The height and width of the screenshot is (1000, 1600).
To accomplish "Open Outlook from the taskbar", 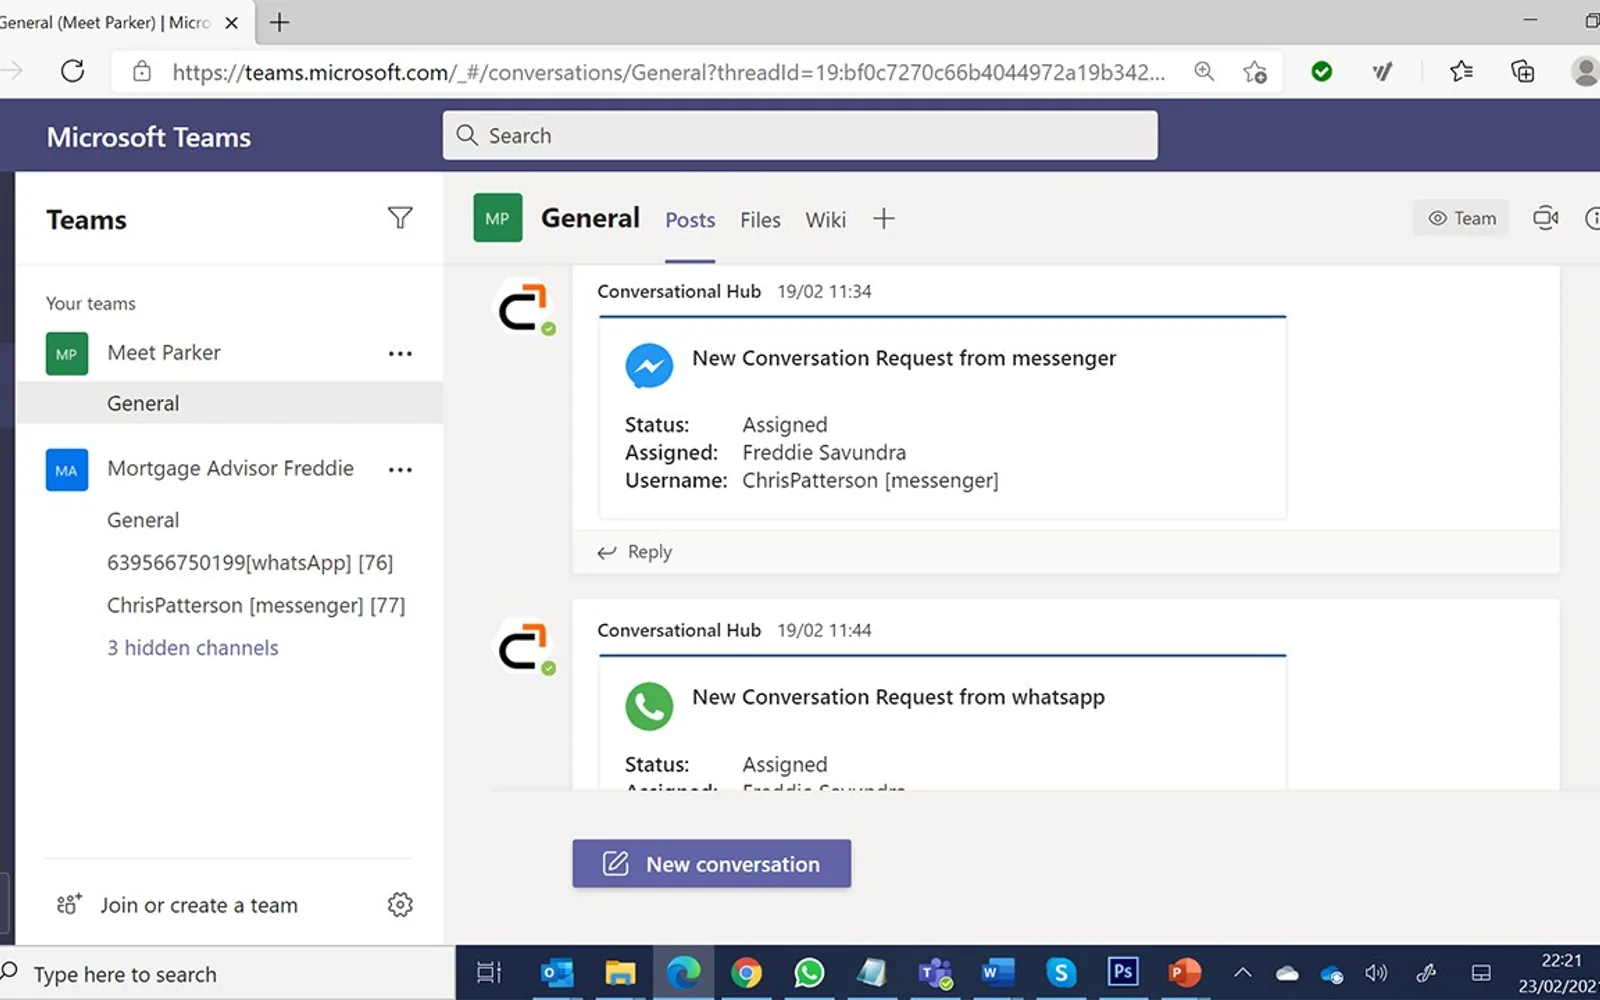I will [557, 972].
